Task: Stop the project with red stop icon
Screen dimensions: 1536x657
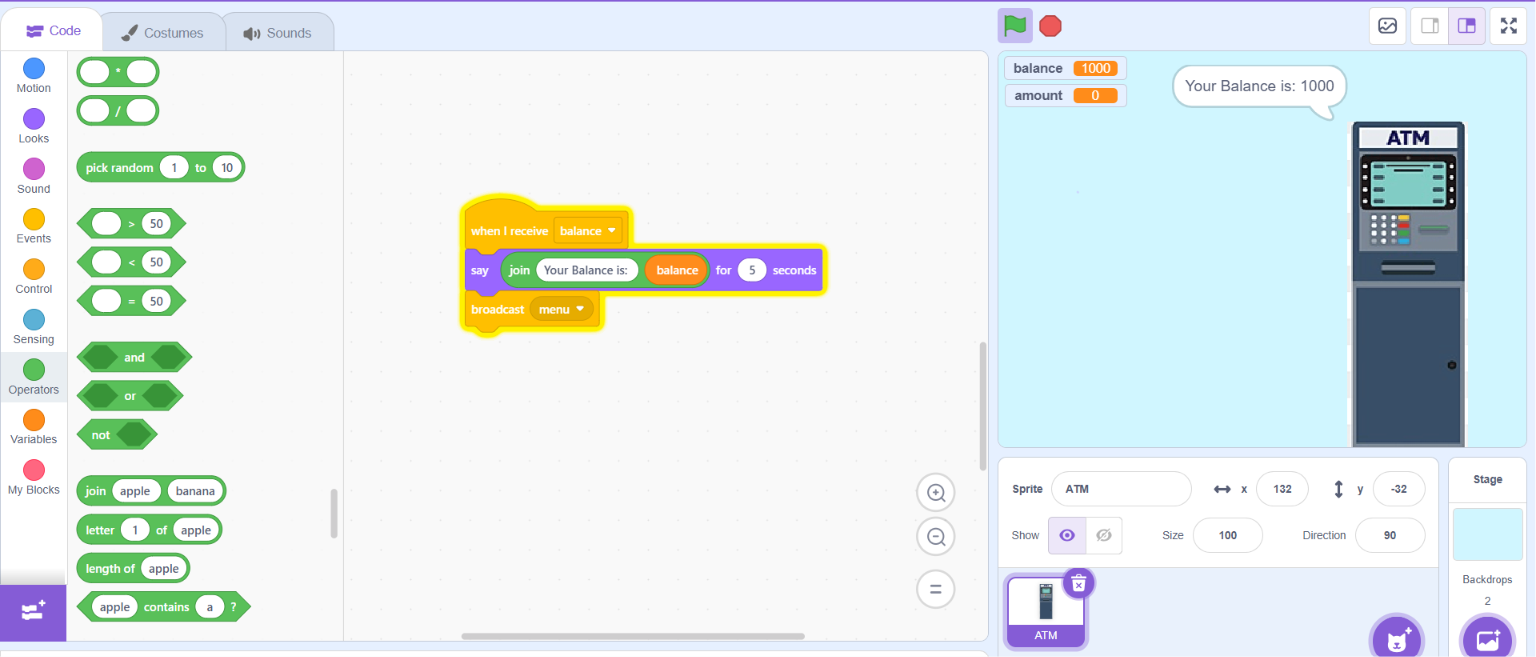Action: point(1050,26)
